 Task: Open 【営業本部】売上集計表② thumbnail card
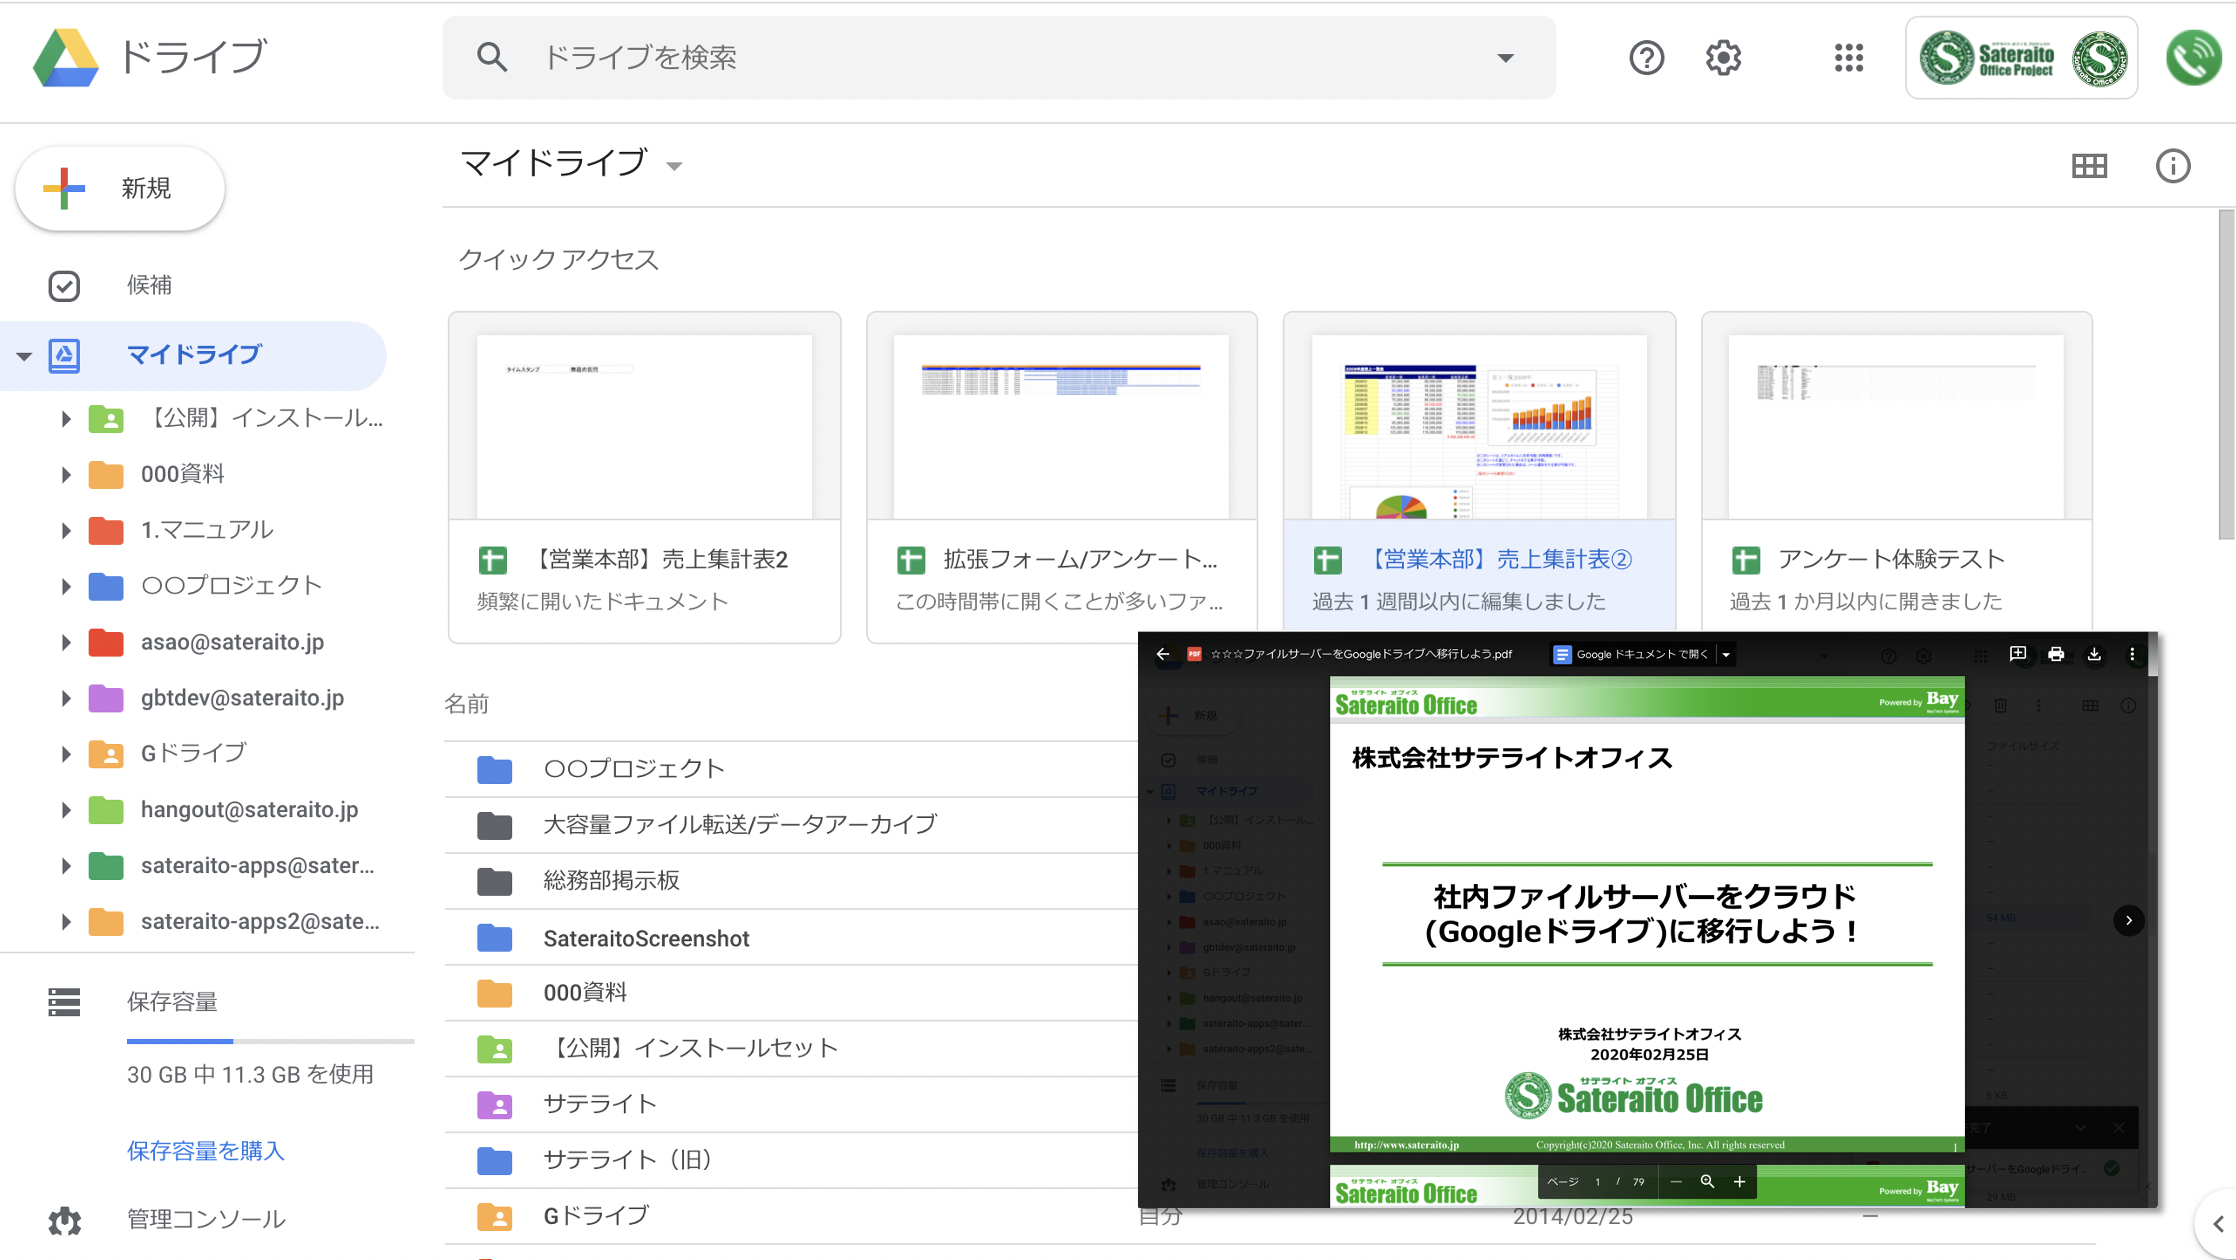(x=1479, y=472)
